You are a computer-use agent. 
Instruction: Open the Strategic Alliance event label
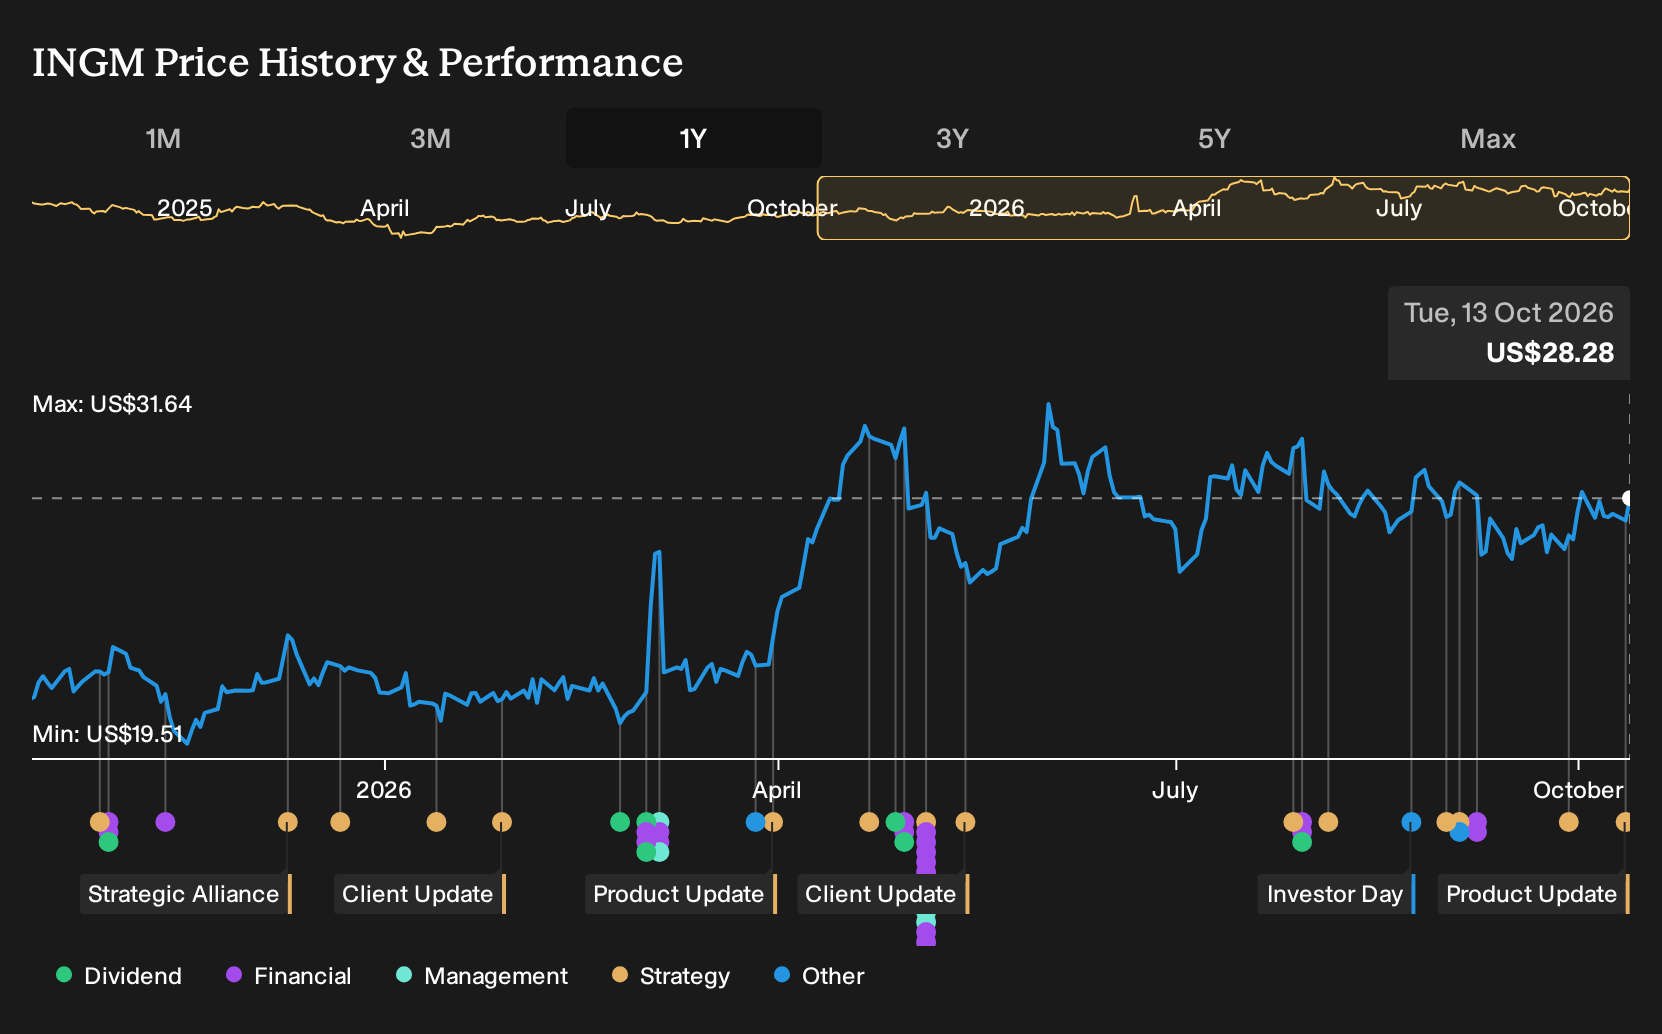tap(185, 894)
